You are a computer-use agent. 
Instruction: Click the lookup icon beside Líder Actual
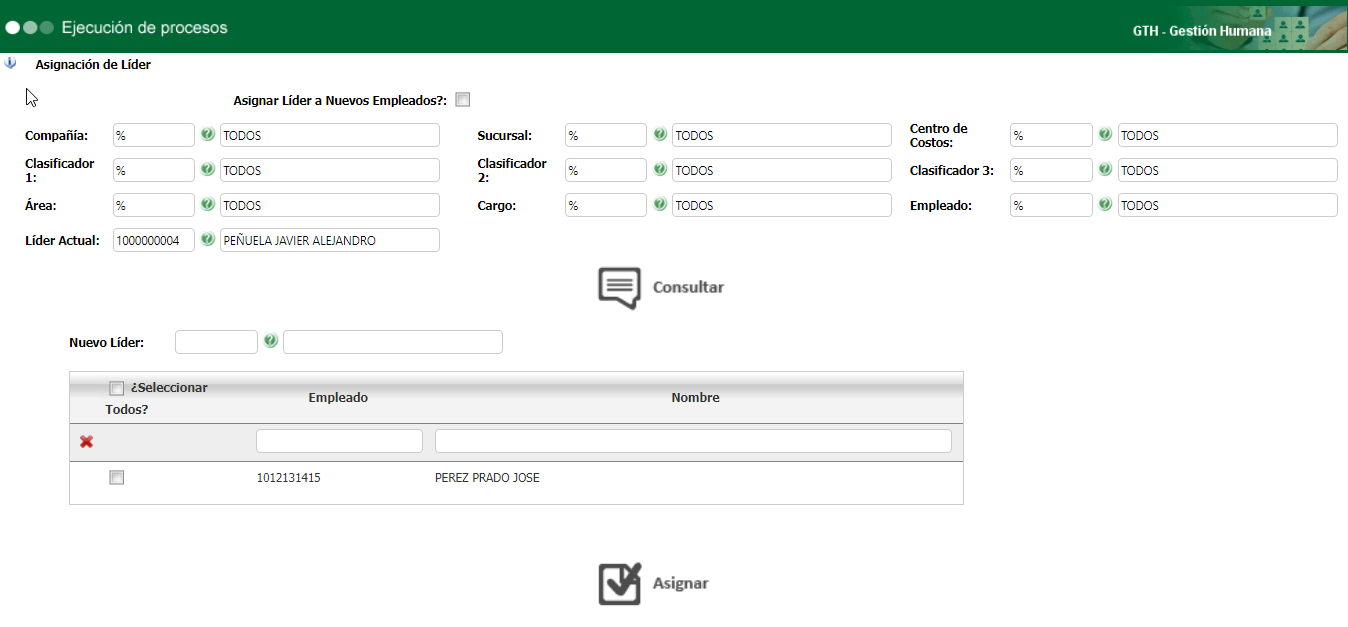(208, 240)
